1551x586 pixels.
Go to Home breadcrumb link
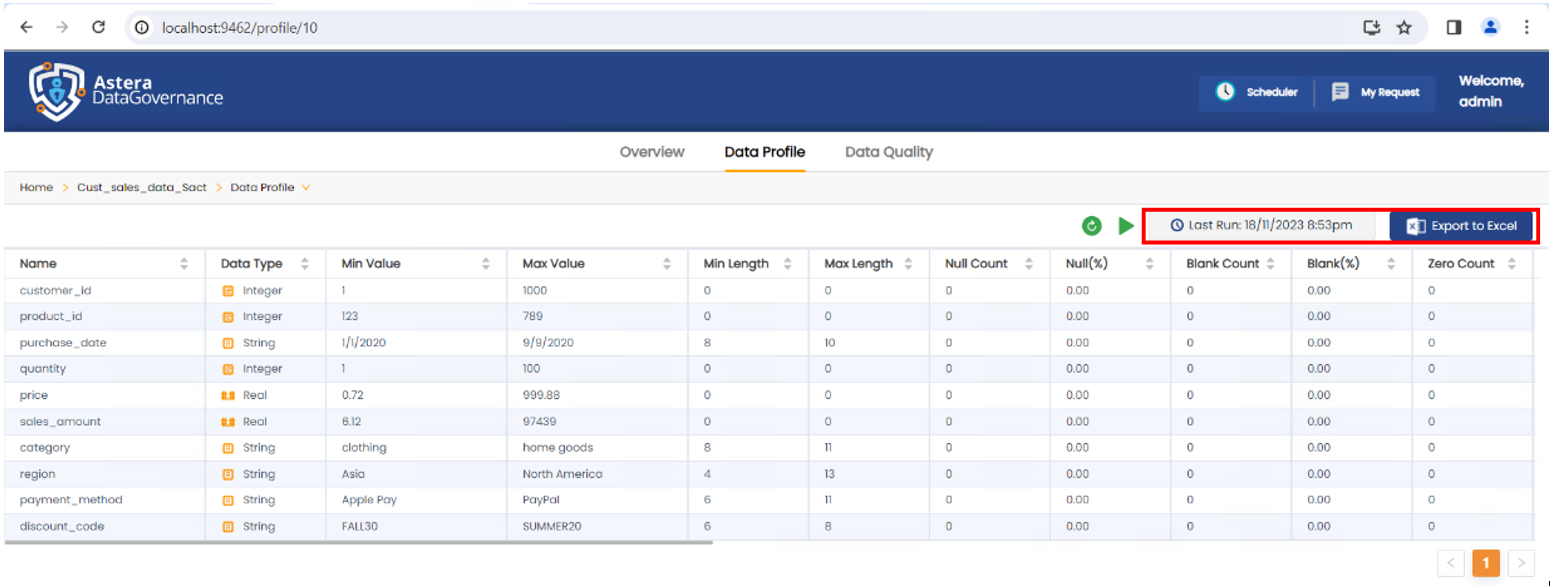36,188
